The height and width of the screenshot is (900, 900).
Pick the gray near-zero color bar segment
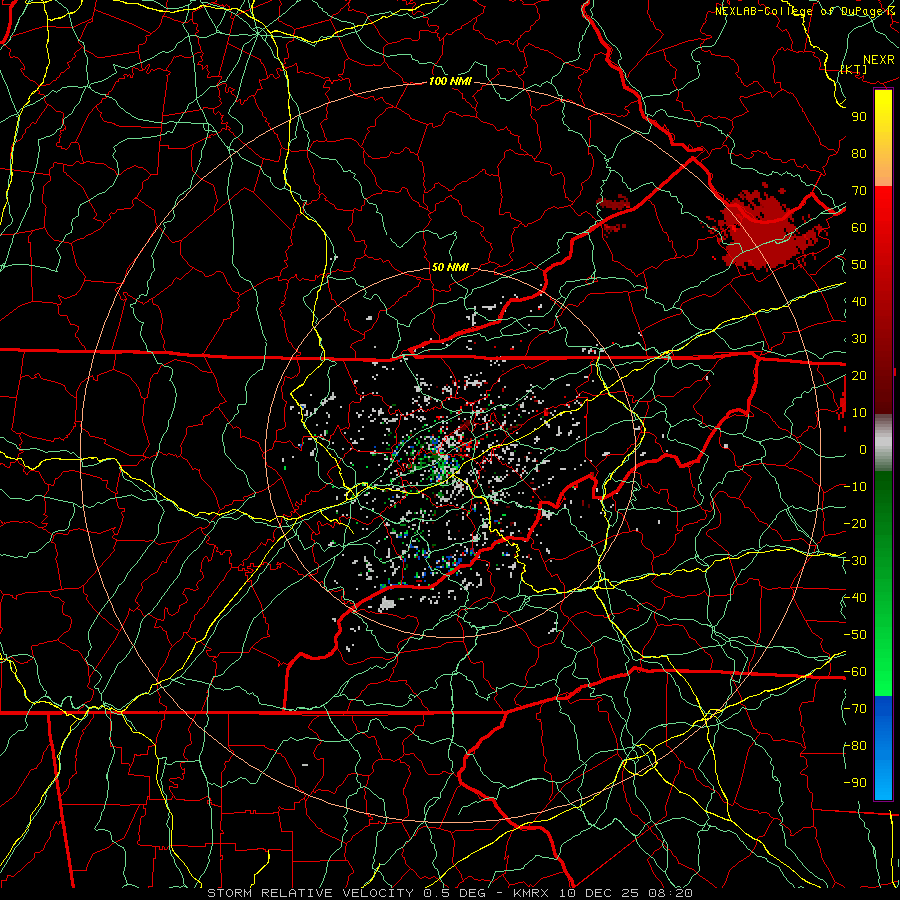[883, 442]
